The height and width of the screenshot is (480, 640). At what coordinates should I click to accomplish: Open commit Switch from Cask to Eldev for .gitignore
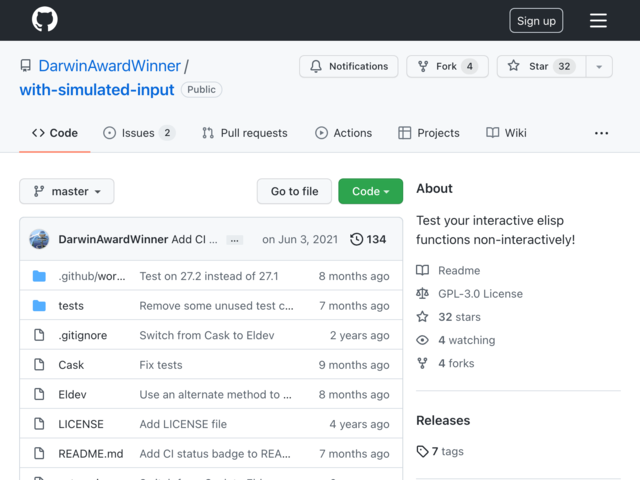tap(207, 336)
